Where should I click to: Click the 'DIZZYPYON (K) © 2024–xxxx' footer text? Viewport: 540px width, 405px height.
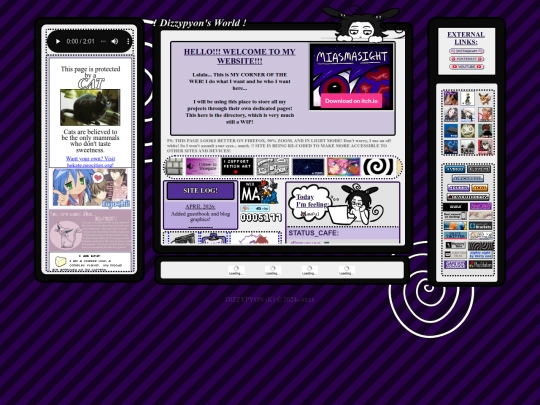tap(270, 299)
